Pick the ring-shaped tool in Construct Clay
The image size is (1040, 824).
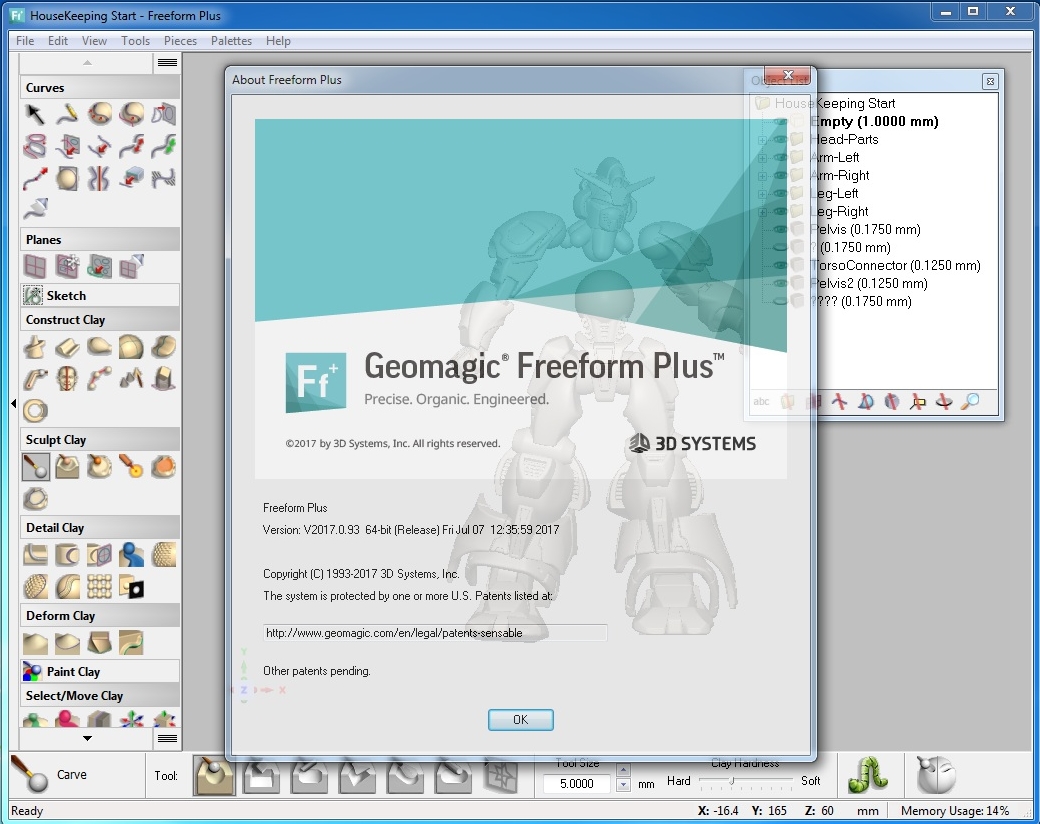[34, 411]
